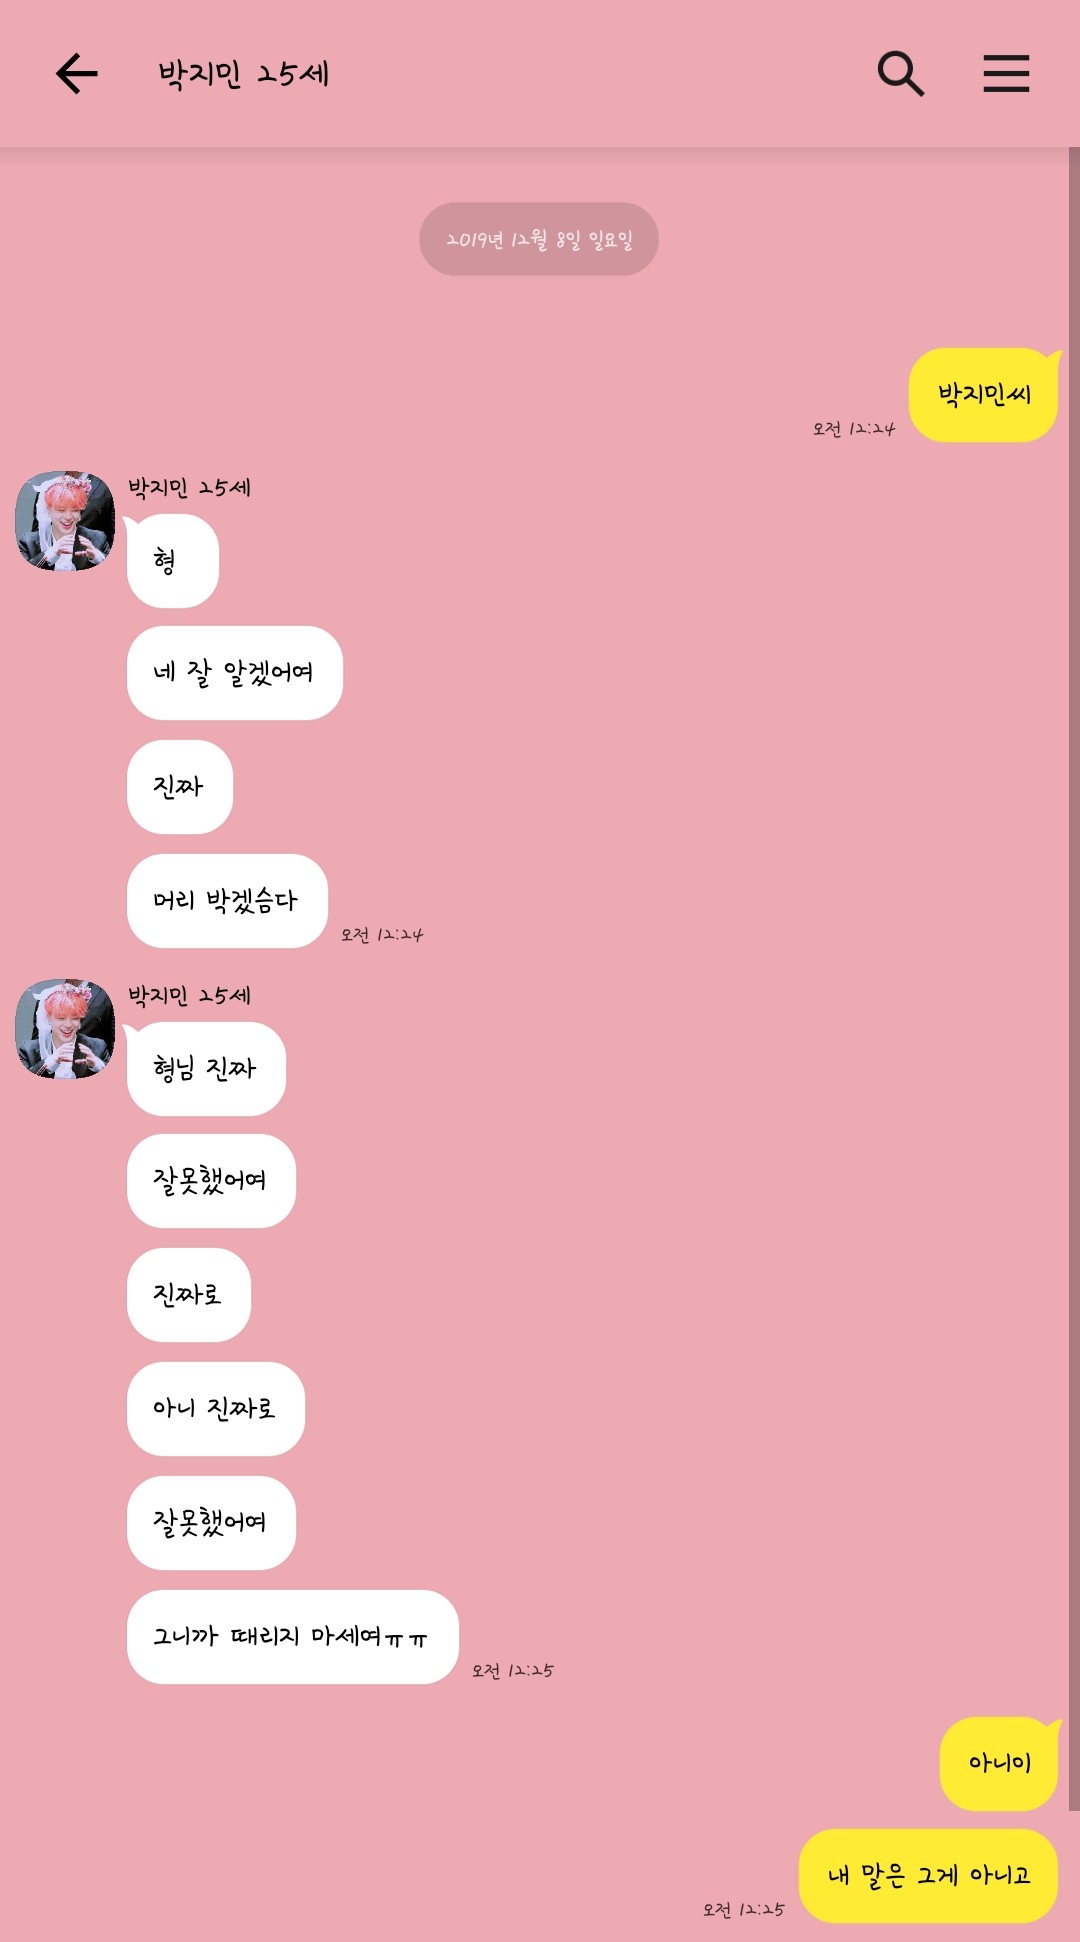1080x1942 pixels.
Task: Tap chat title 박지민 25세 in header
Action: 244,74
